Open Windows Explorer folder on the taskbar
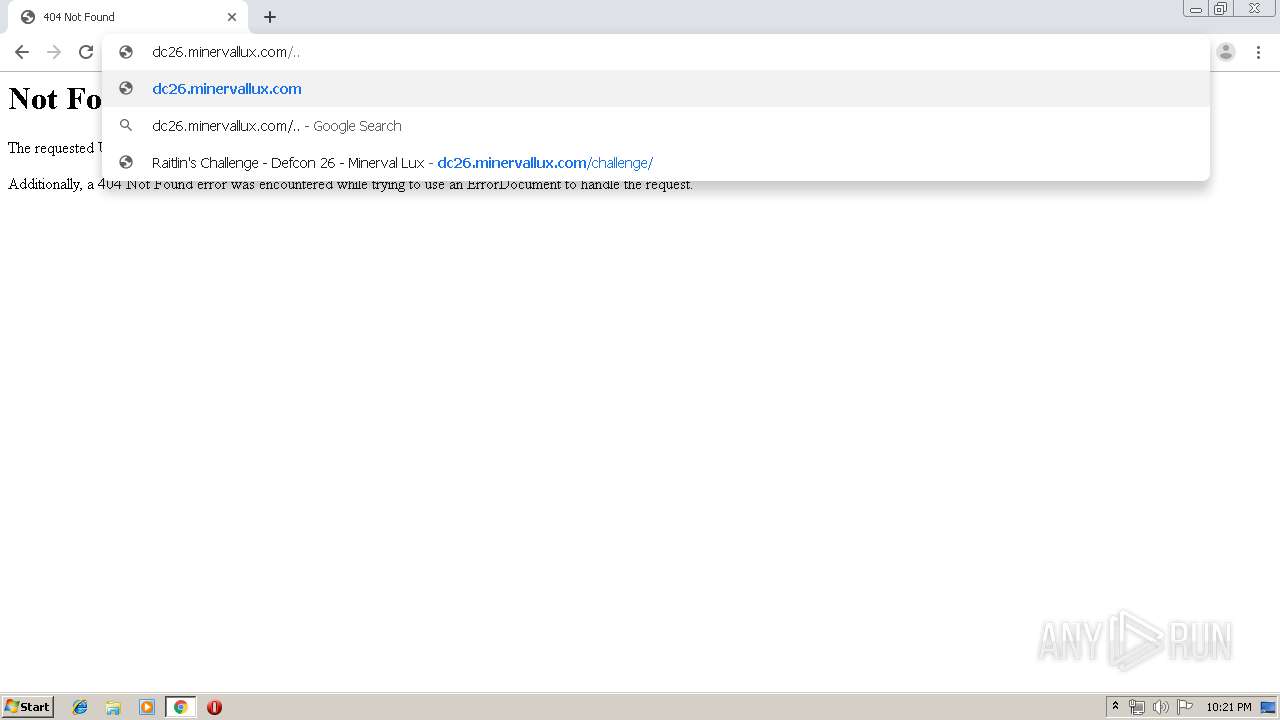The image size is (1280, 720). pyautogui.click(x=113, y=707)
